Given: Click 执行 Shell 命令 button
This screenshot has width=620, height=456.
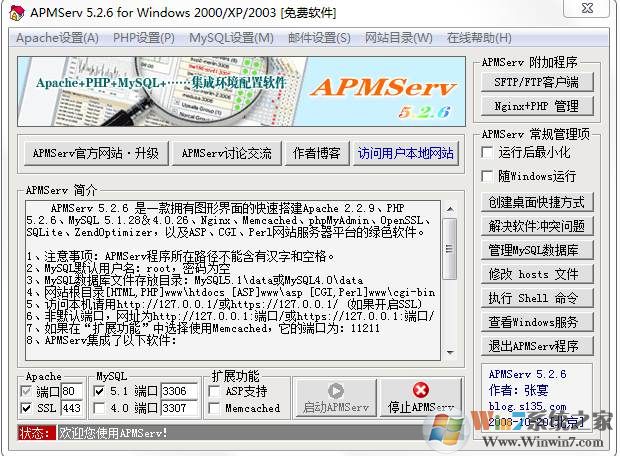Looking at the screenshot, I should (x=537, y=298).
